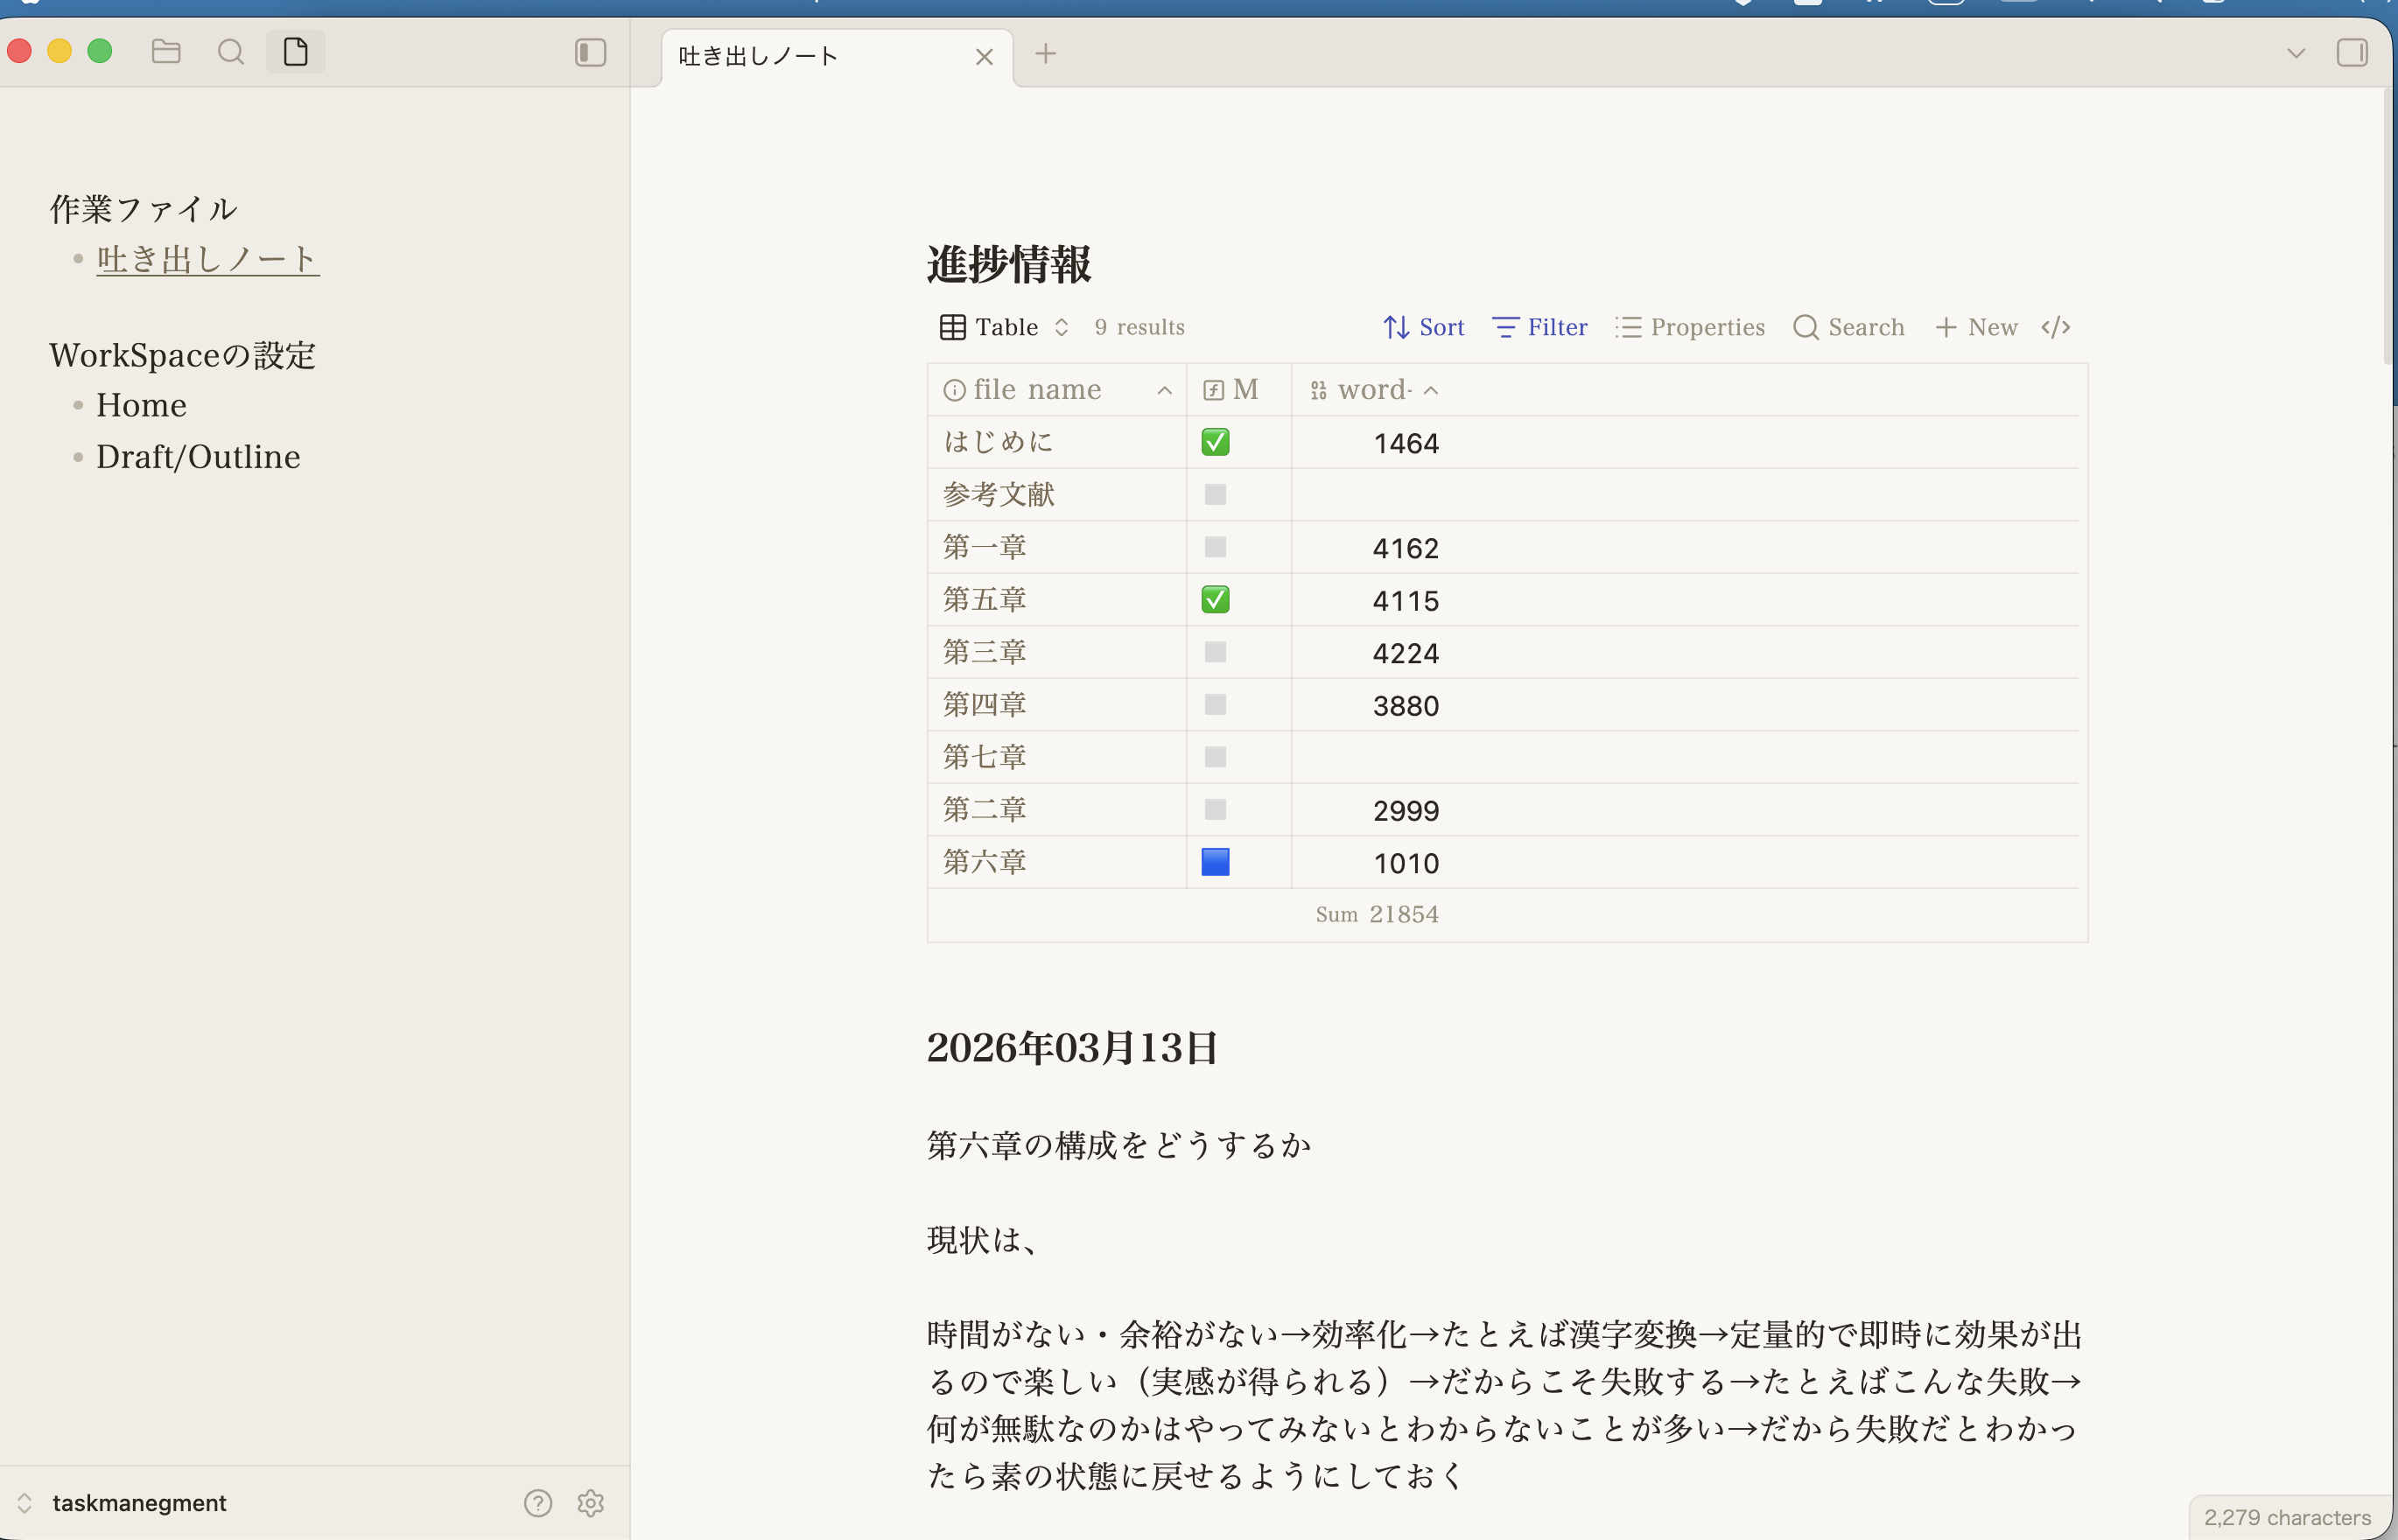Screen dimensions: 2398x1540
Task: Click the Table grid icon
Action: pyautogui.click(x=952, y=327)
